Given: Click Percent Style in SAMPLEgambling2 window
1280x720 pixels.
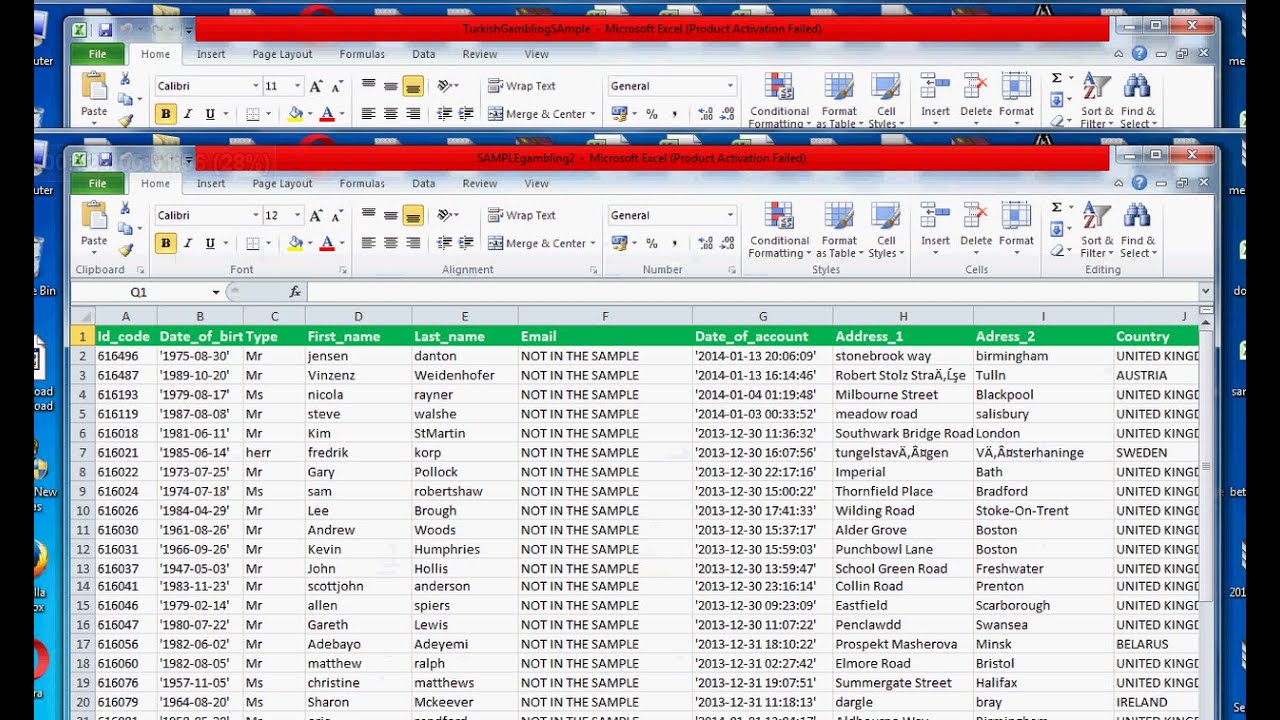Looking at the screenshot, I should coord(652,243).
